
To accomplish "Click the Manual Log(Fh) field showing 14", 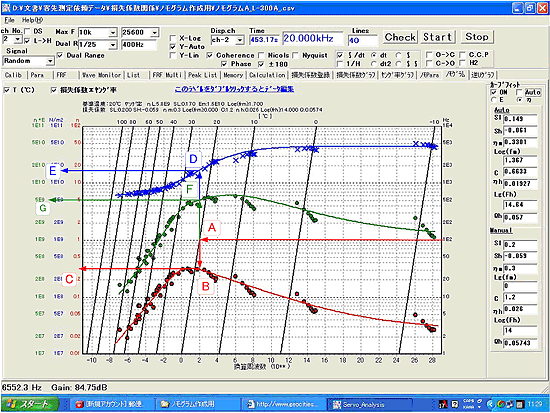I will [x=520, y=330].
